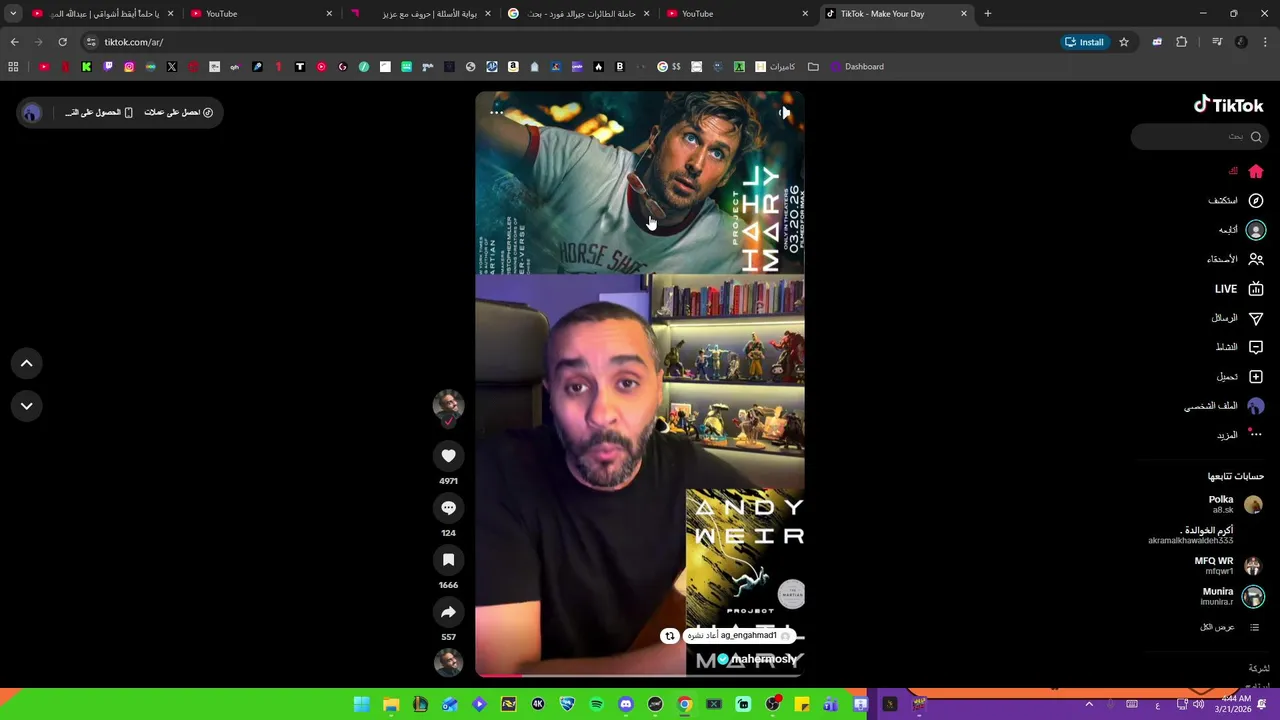Viewport: 1280px width, 720px height.
Task: Open the Chrome extensions puzzle icon
Action: pyautogui.click(x=1182, y=42)
